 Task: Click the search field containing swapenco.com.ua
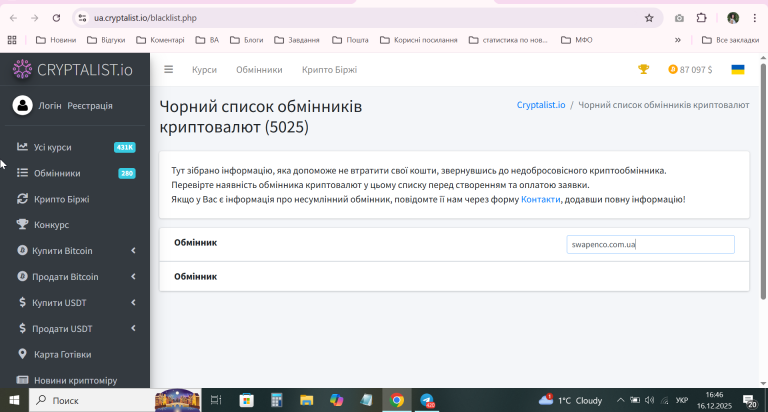(x=650, y=244)
